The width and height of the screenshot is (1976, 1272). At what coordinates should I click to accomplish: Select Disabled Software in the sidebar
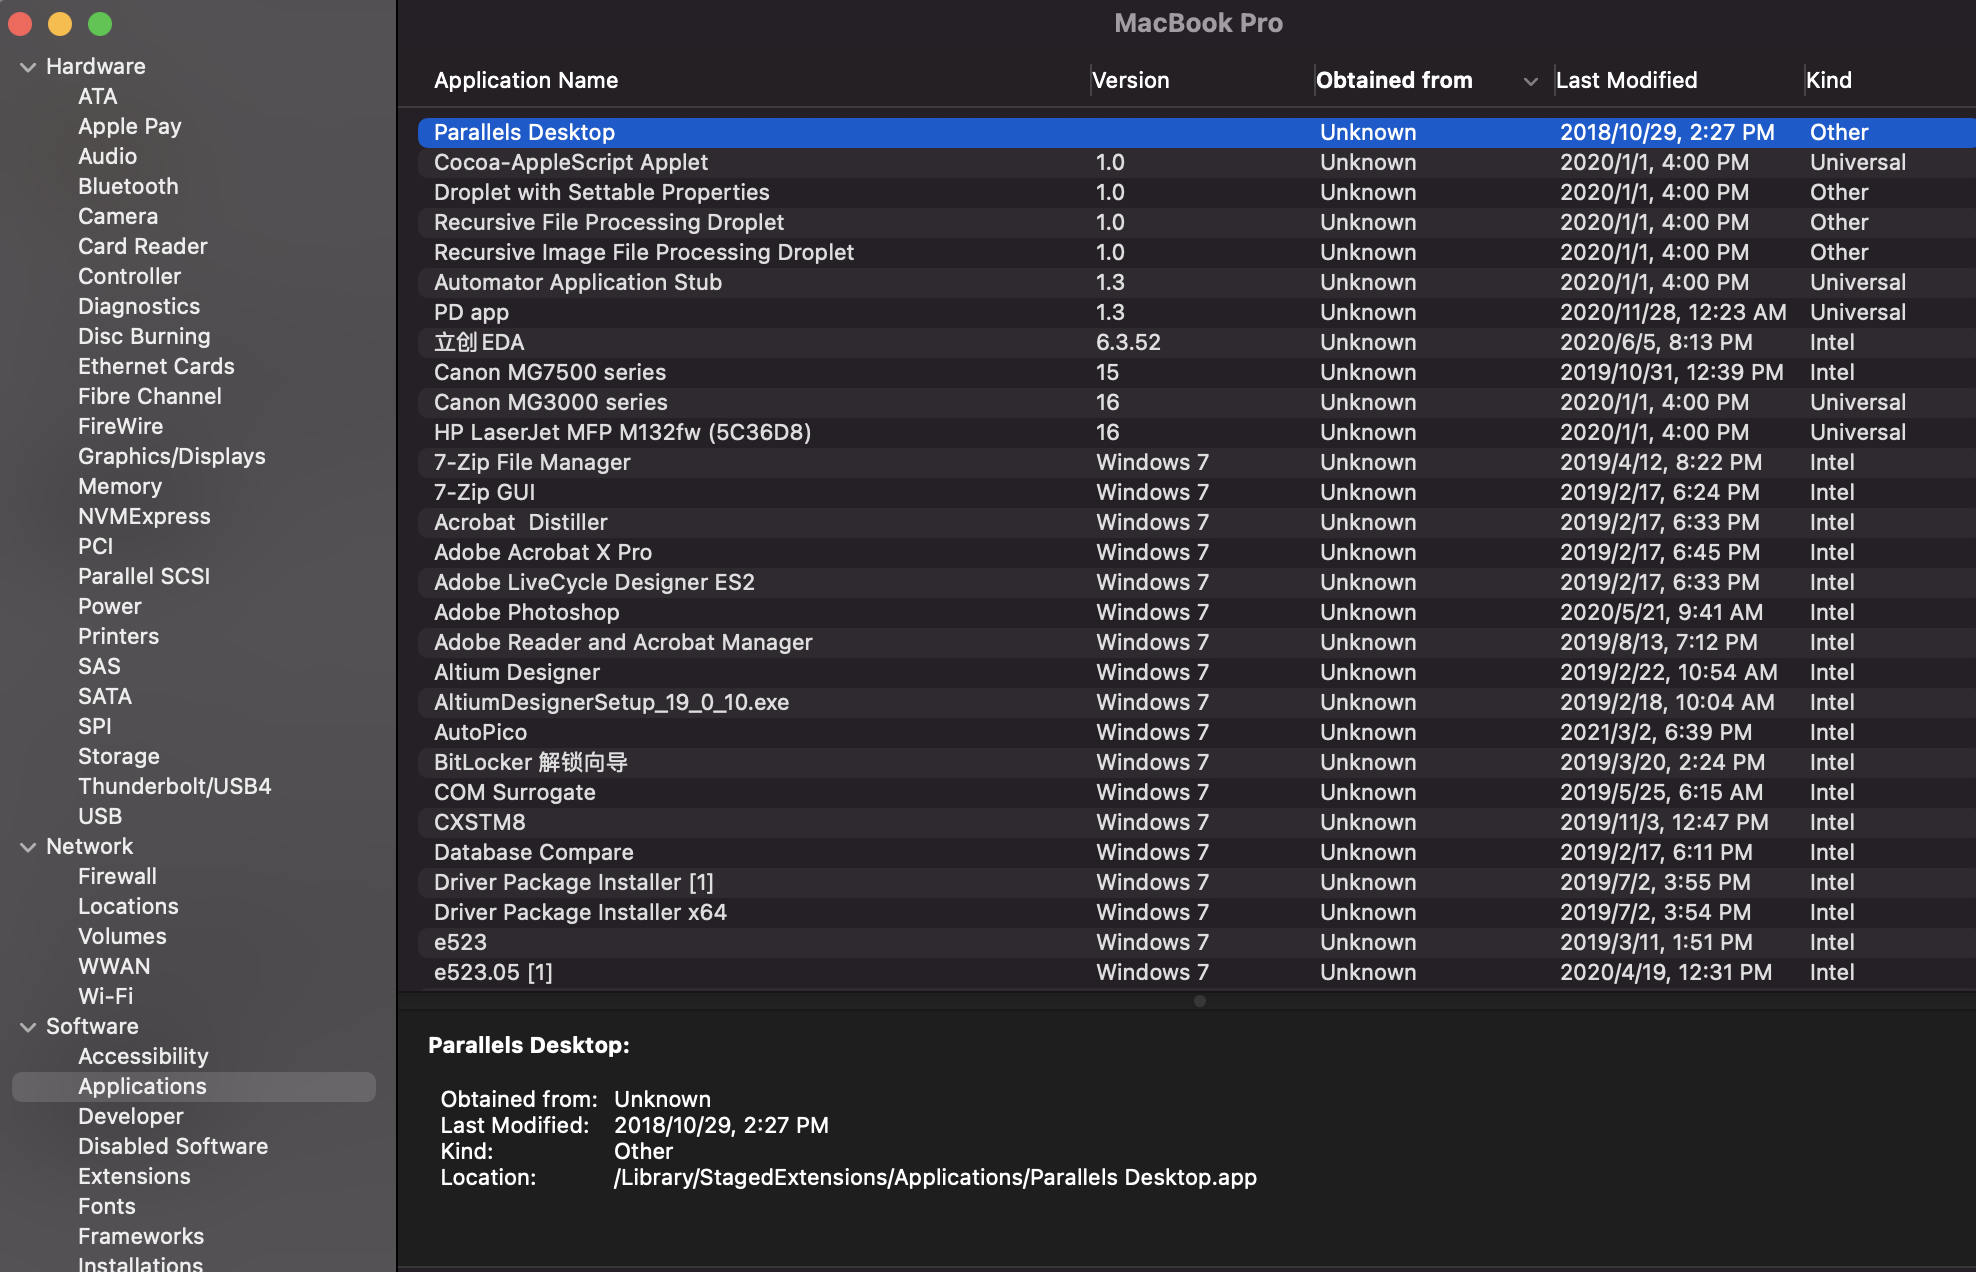coord(172,1147)
